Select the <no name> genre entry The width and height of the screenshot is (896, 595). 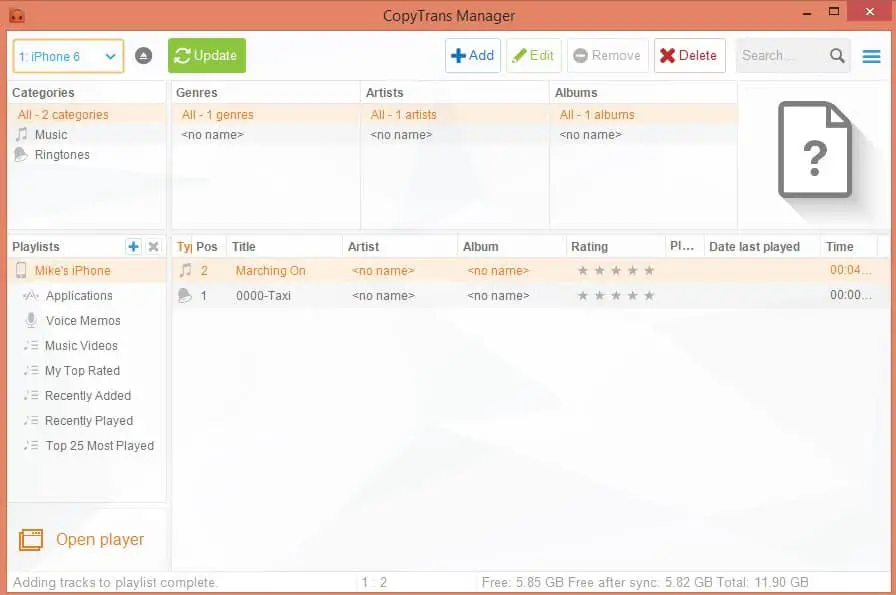point(266,135)
